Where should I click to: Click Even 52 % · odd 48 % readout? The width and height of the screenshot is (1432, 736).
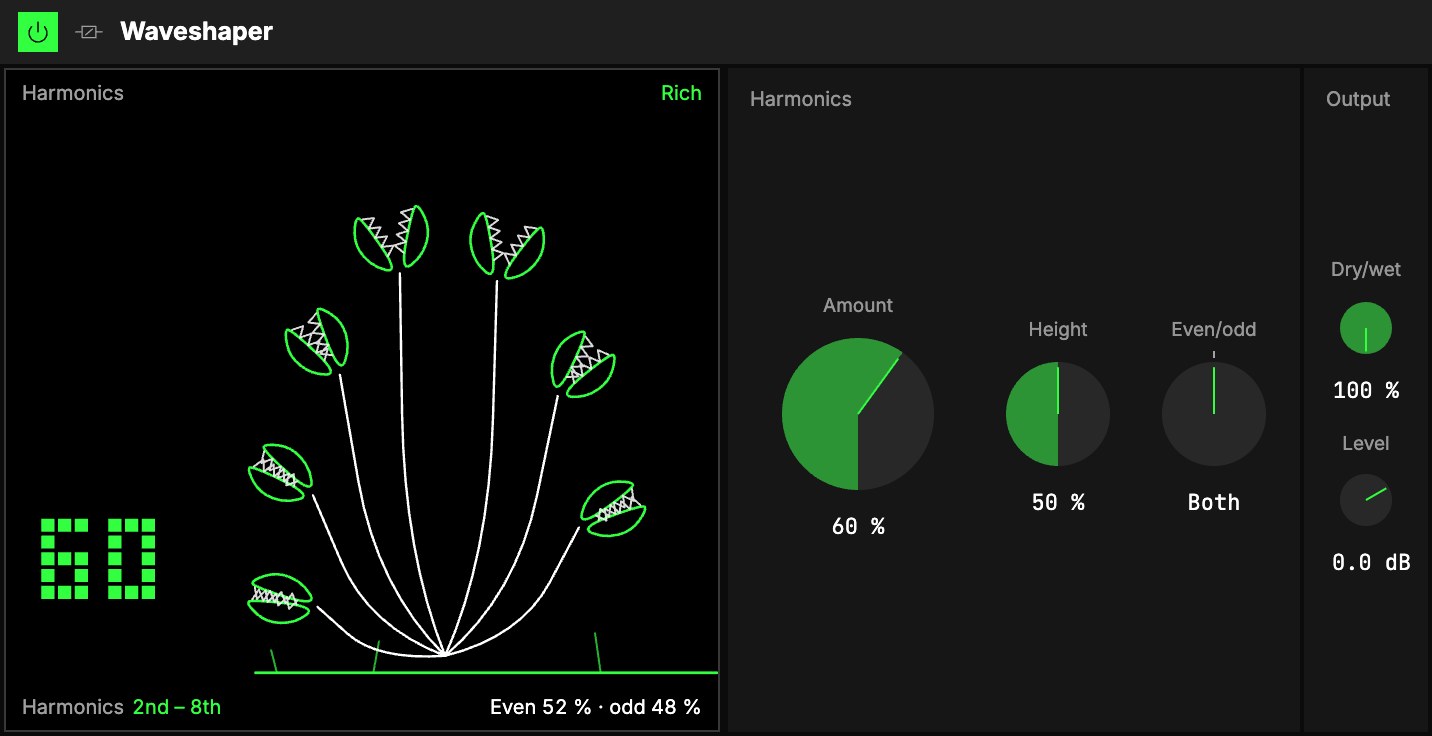pos(595,707)
